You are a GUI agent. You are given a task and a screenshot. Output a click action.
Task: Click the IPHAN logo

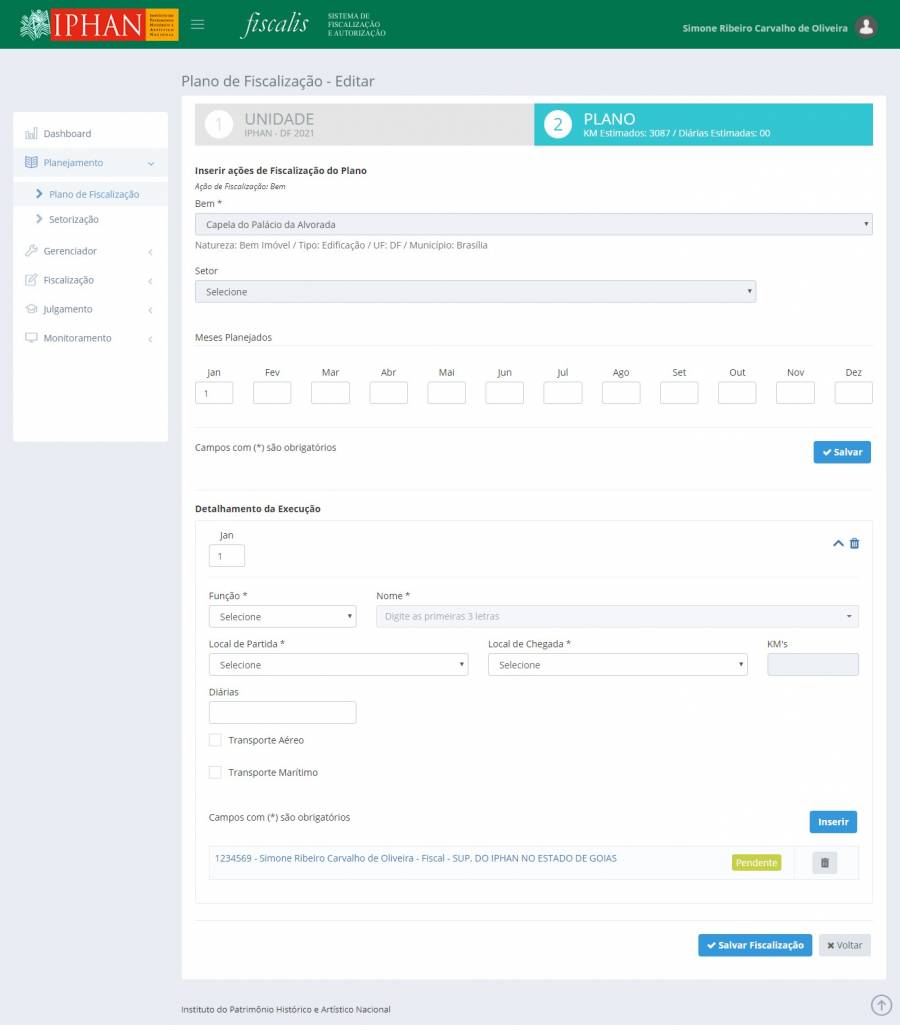point(99,24)
